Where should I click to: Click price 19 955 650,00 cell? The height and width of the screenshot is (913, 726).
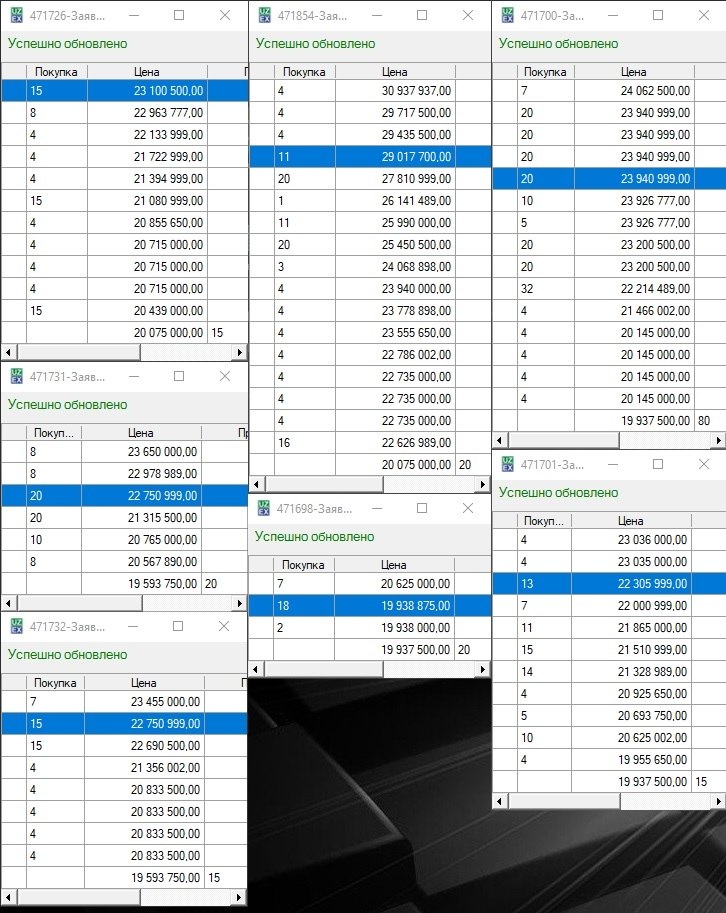point(631,760)
